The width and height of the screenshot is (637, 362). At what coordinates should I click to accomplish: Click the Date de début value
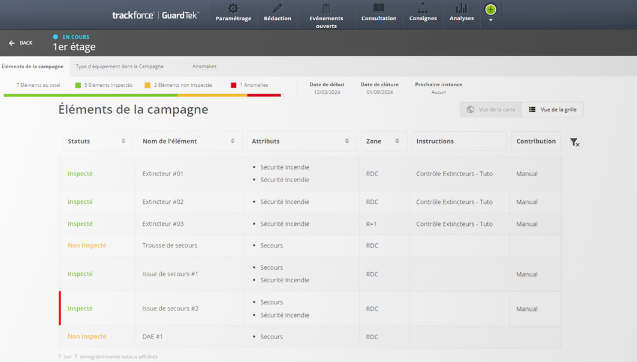pyautogui.click(x=327, y=92)
